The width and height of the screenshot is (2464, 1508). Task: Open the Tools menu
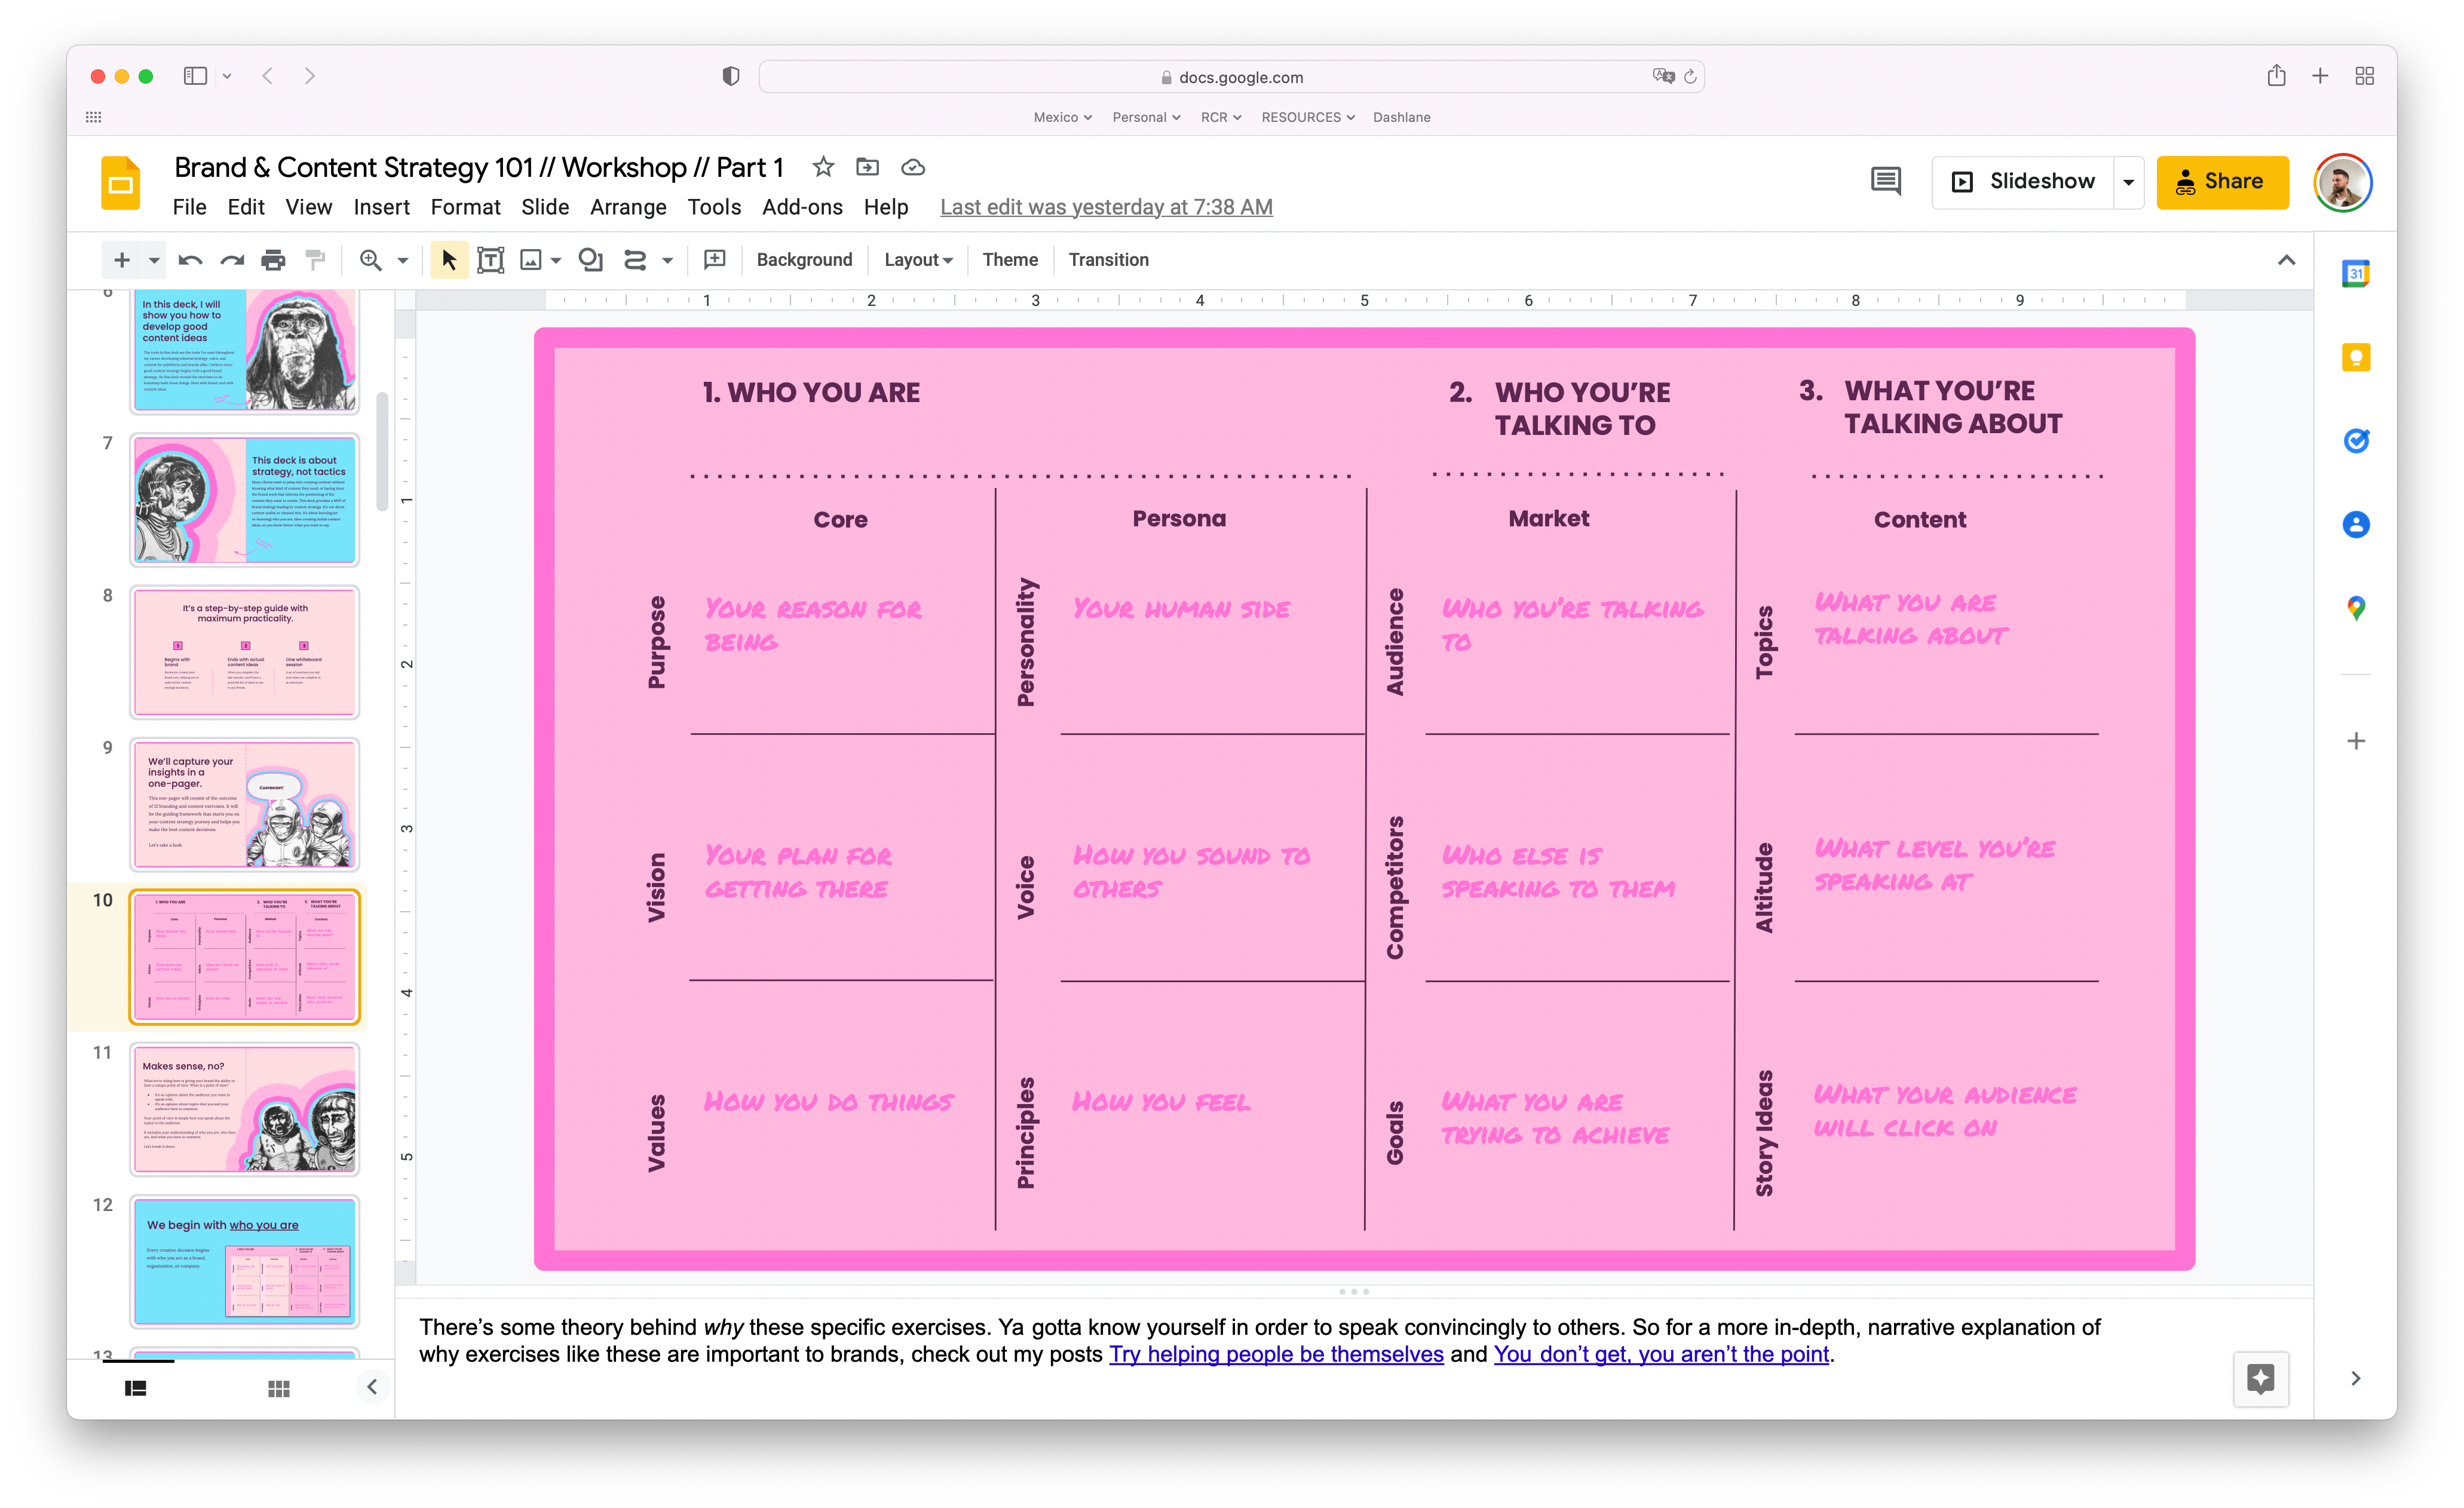[x=714, y=207]
